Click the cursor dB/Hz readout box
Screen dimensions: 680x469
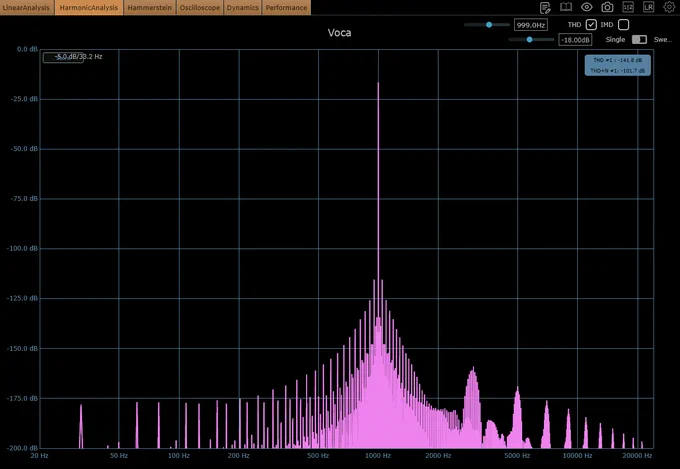tap(63, 57)
